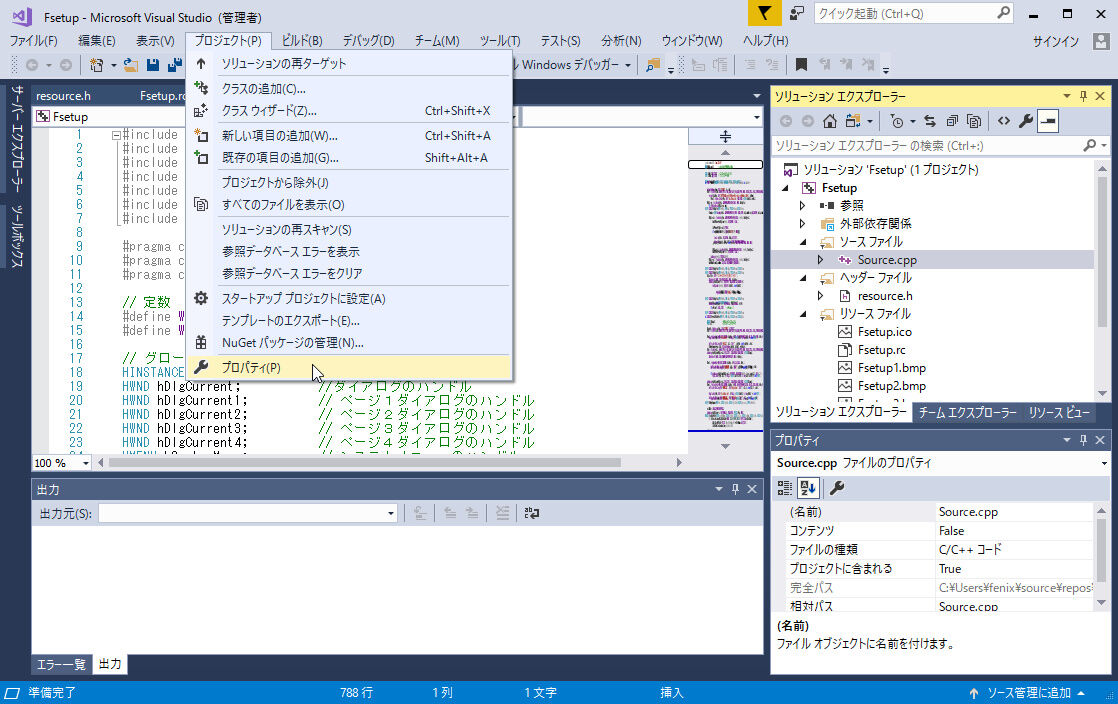This screenshot has width=1118, height=704.
Task: Pin the Output panel
Action: coord(735,489)
